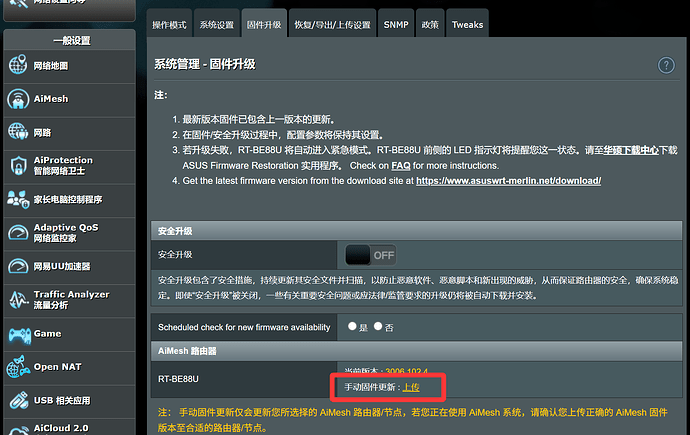Open the Traffic Analyzer icon
Image resolution: width=690 pixels, height=435 pixels.
(x=18, y=300)
